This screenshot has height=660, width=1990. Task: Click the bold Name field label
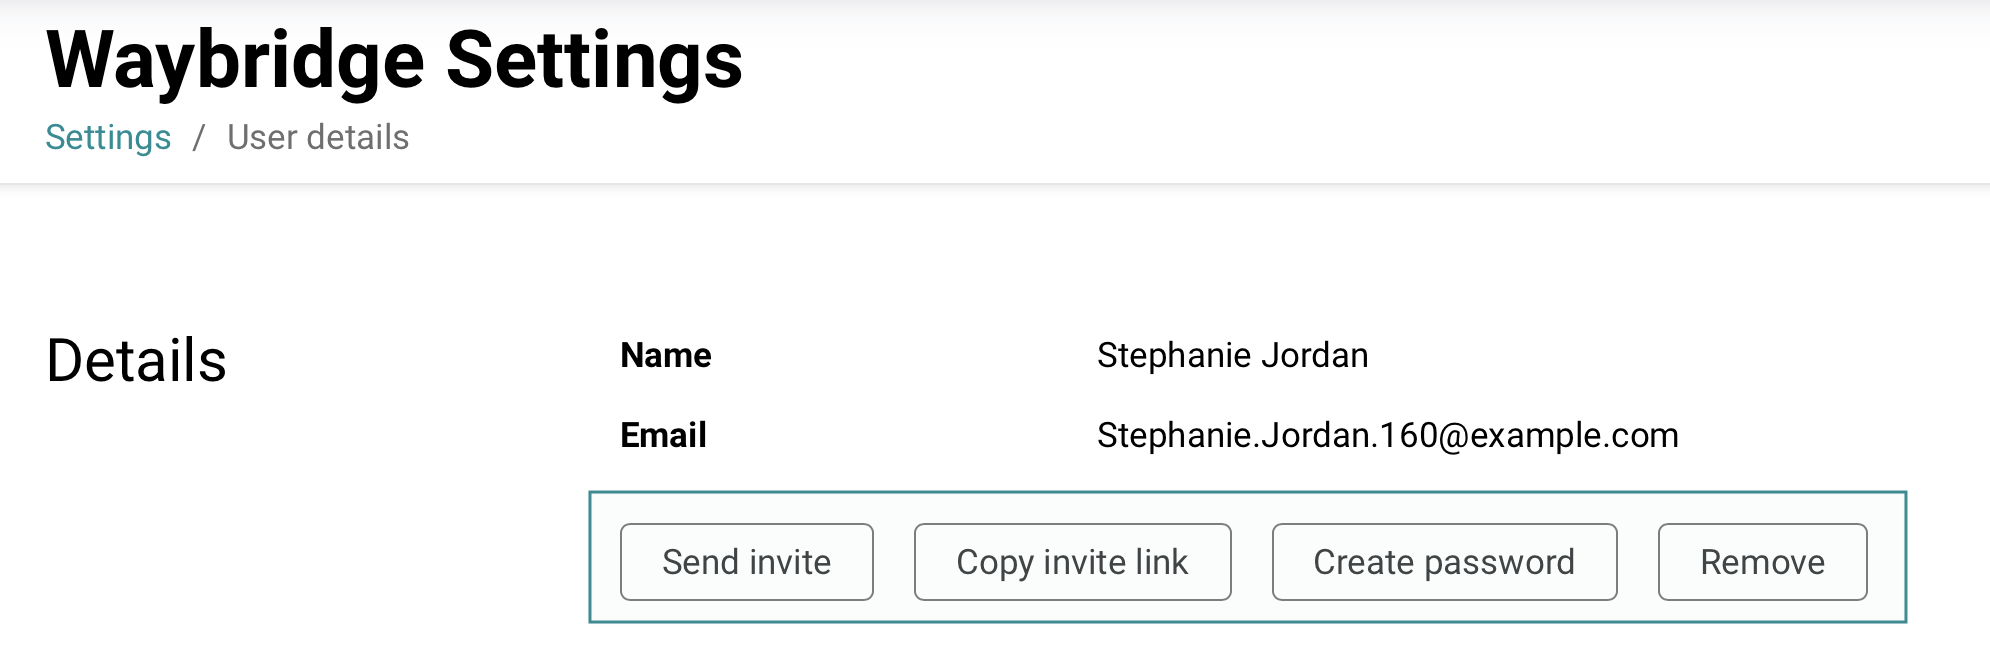[x=665, y=355]
